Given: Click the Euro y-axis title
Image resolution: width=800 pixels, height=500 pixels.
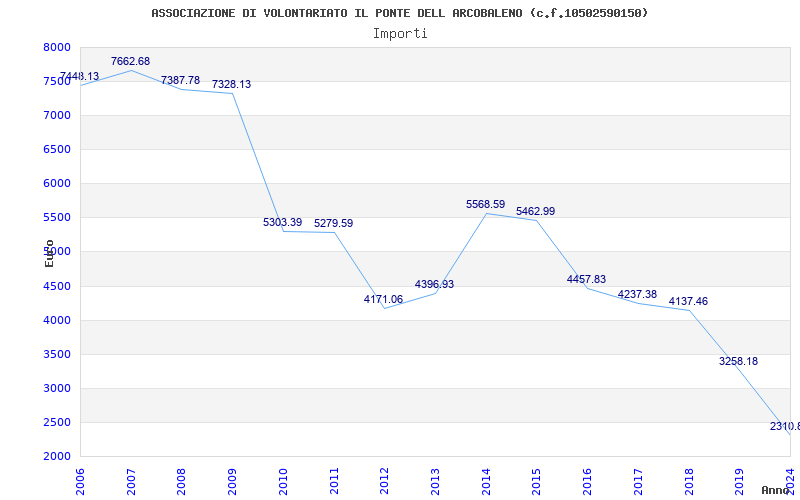Looking at the screenshot, I should [x=49, y=253].
